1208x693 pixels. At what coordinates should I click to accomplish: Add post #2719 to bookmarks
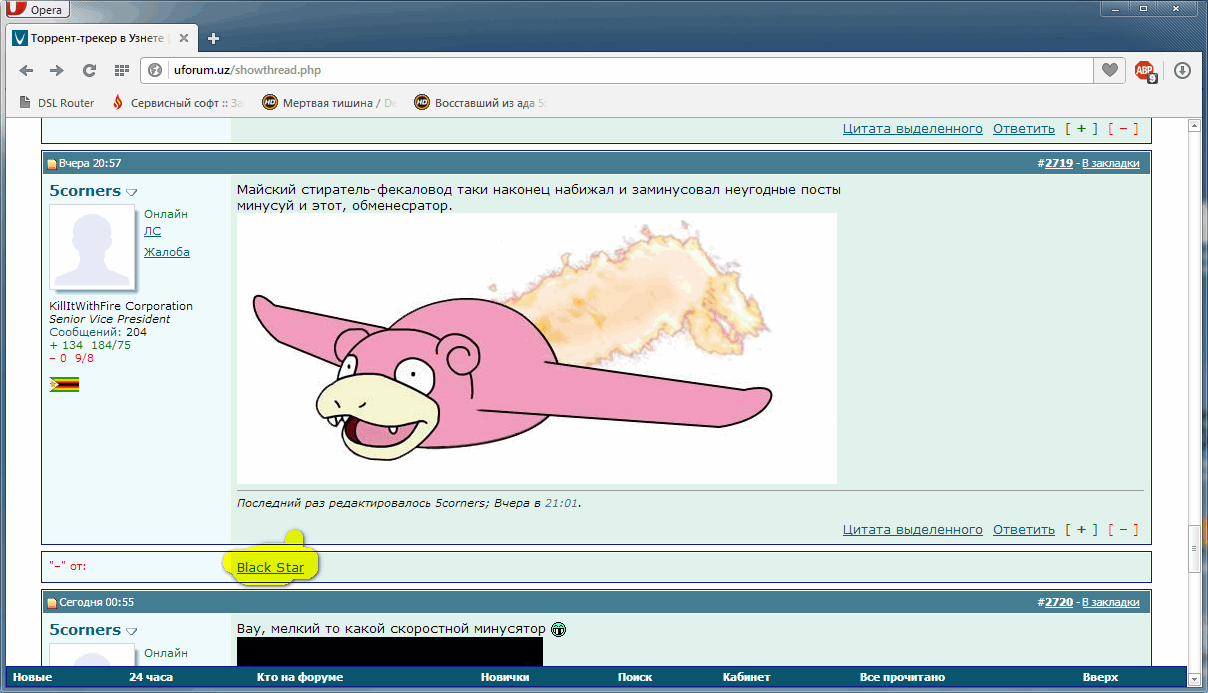[1110, 163]
